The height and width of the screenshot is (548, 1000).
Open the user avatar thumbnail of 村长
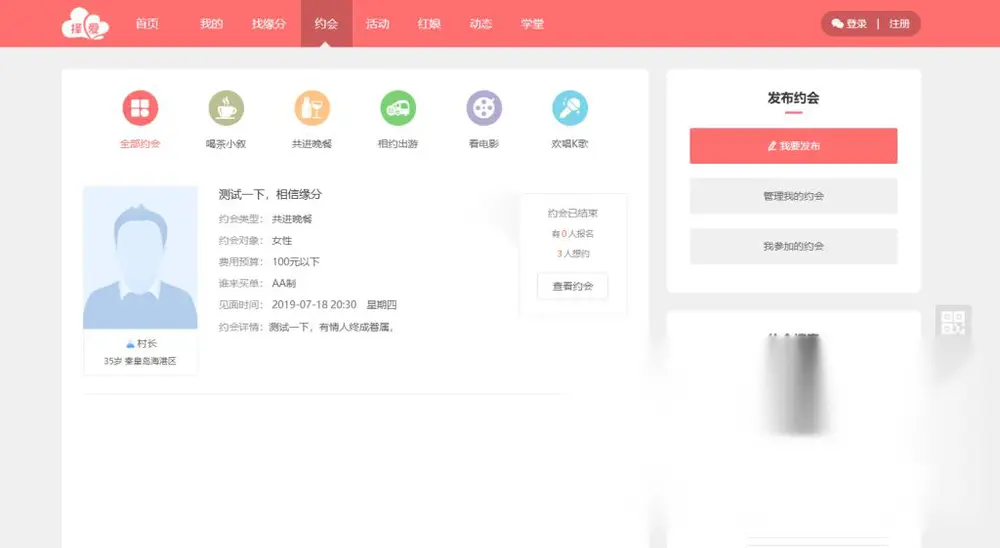140,258
